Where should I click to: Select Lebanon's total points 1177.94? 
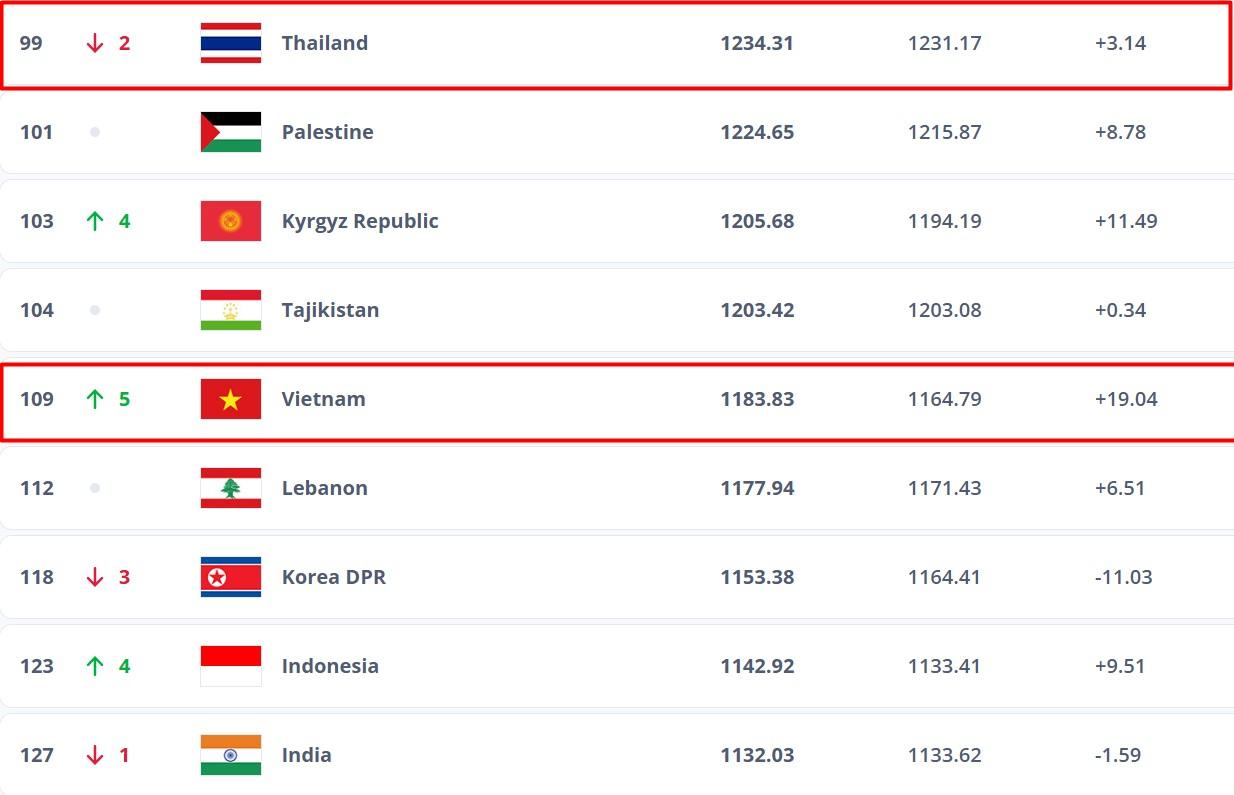coord(757,488)
